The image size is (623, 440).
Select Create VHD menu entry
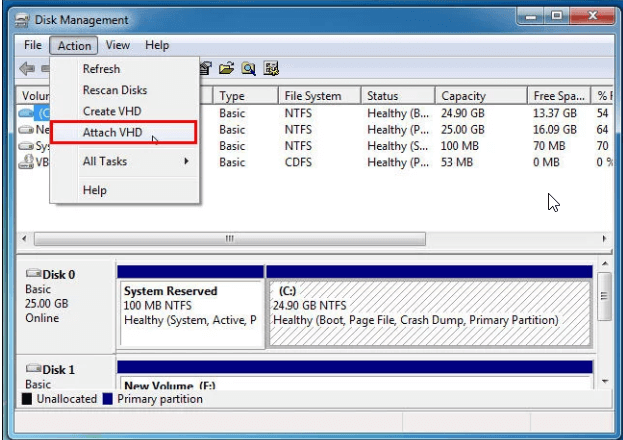coord(113,111)
